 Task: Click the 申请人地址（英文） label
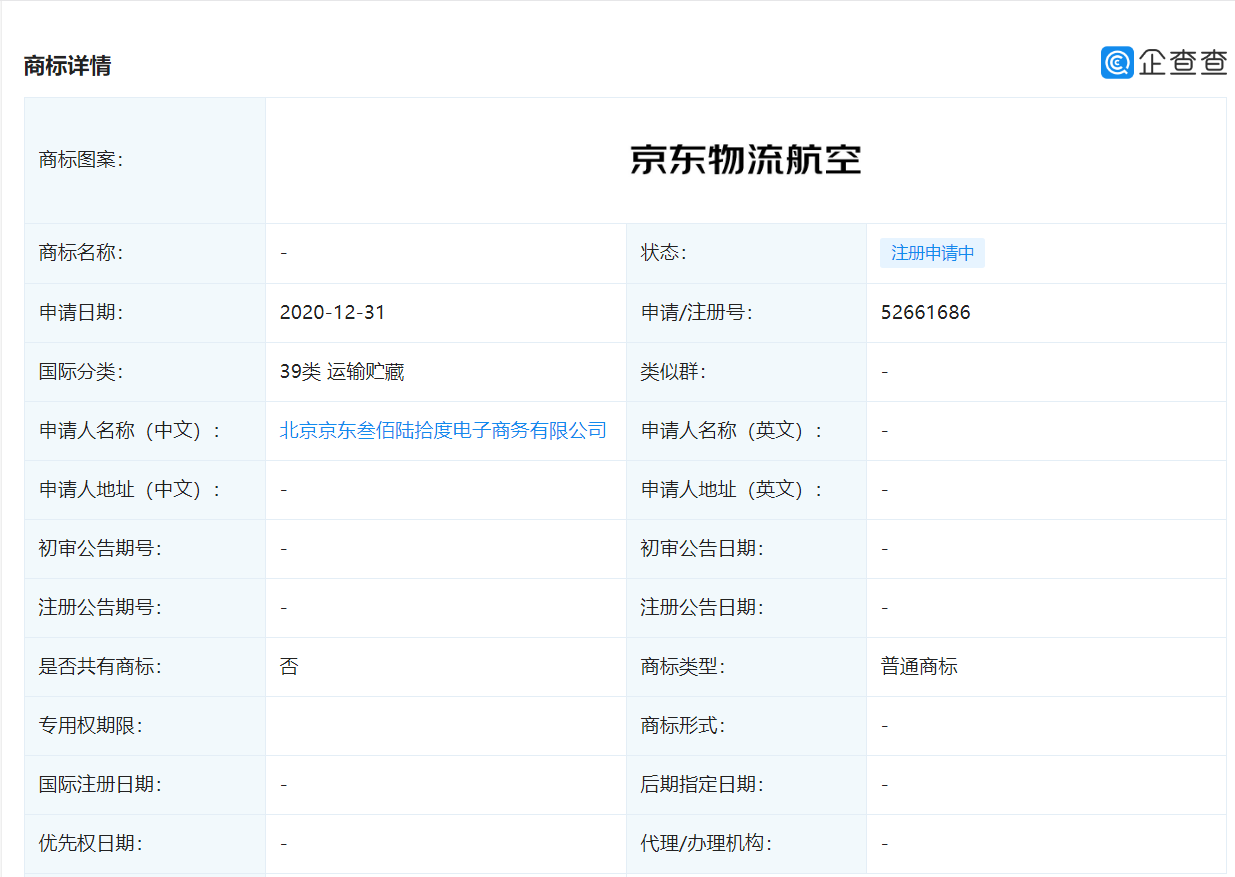(x=732, y=490)
